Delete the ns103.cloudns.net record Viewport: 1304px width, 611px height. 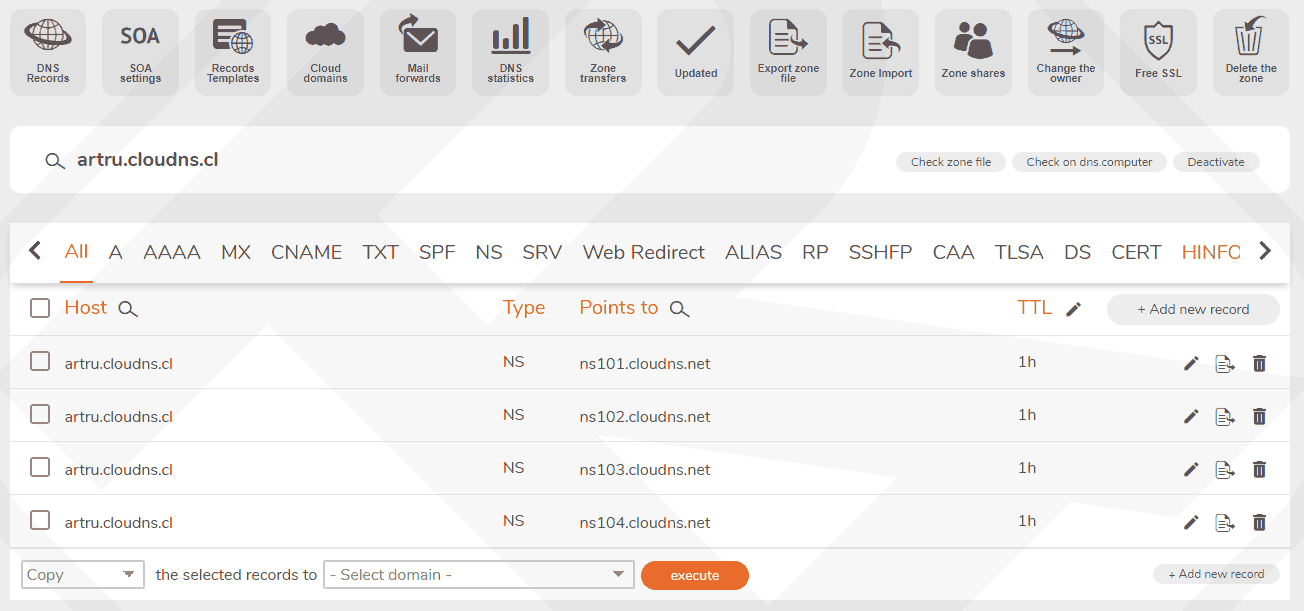point(1259,469)
